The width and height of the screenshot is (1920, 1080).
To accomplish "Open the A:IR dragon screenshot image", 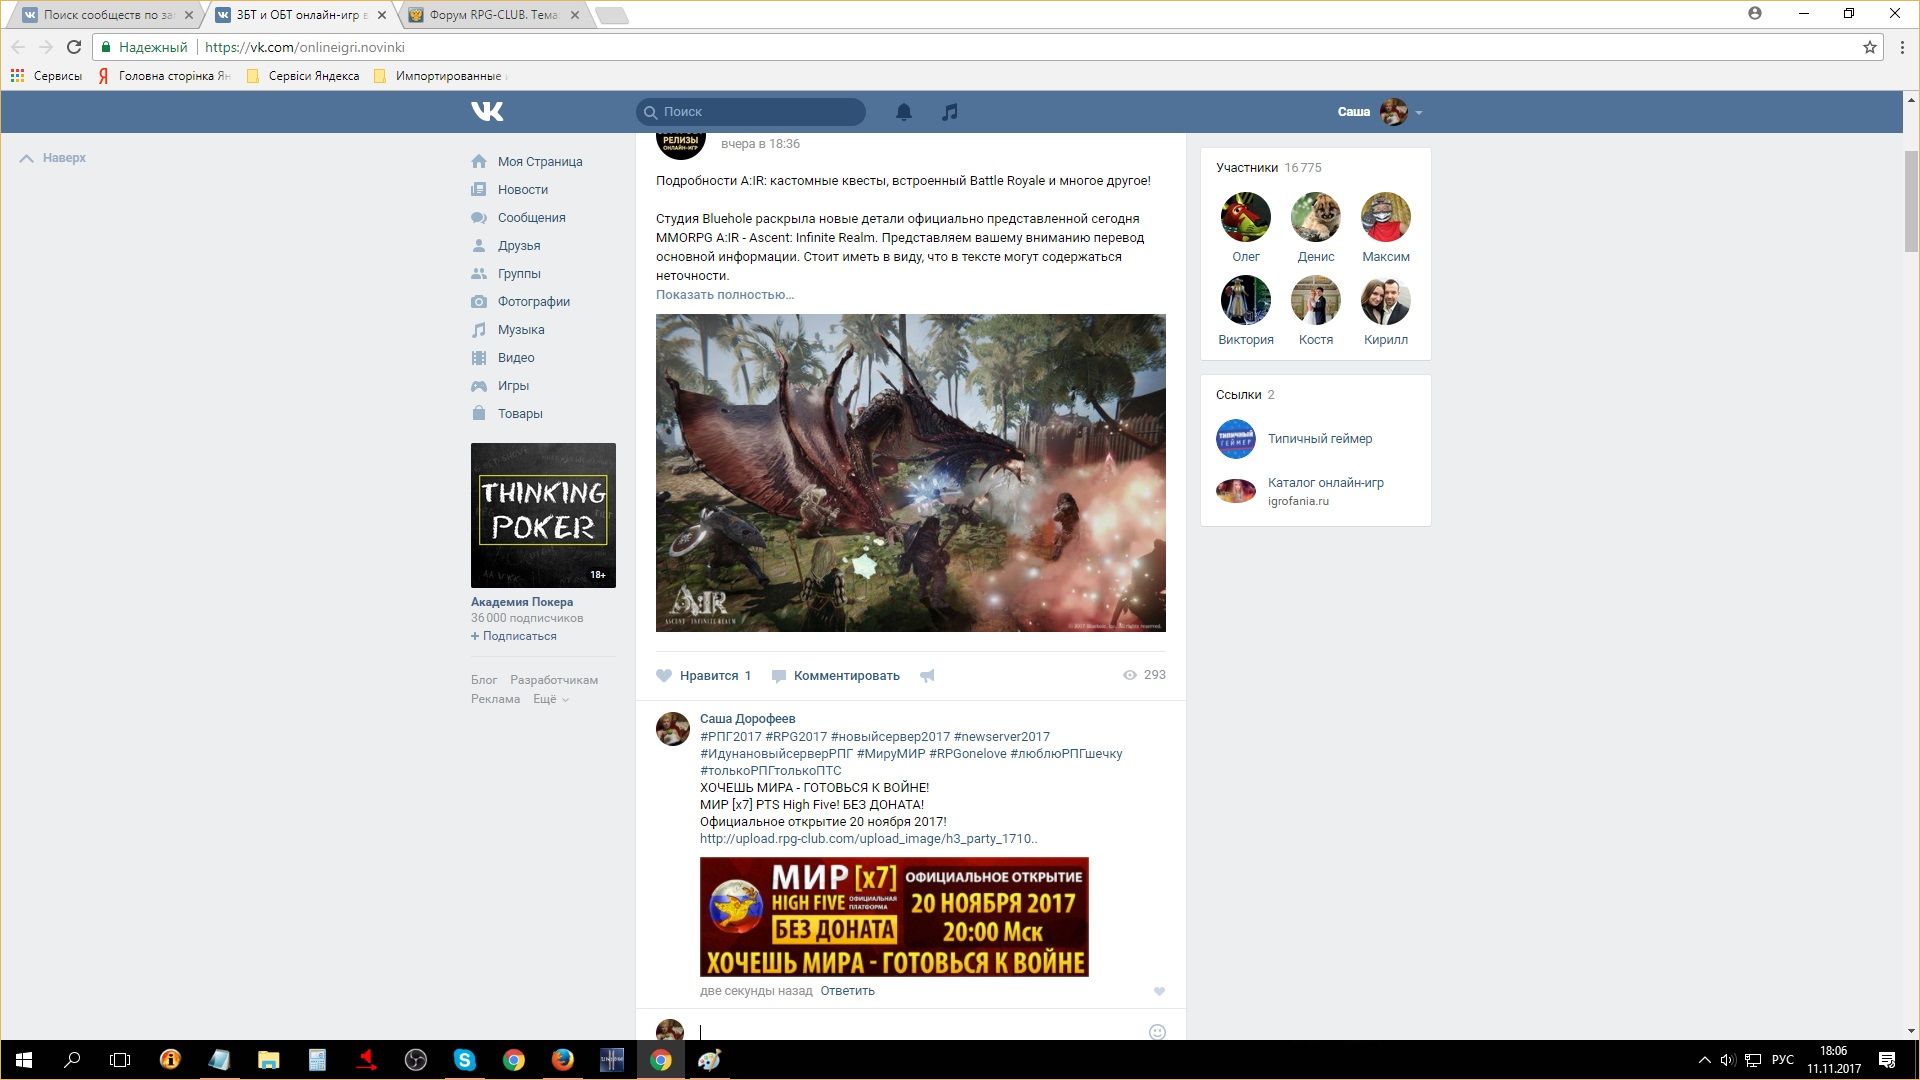I will click(911, 473).
